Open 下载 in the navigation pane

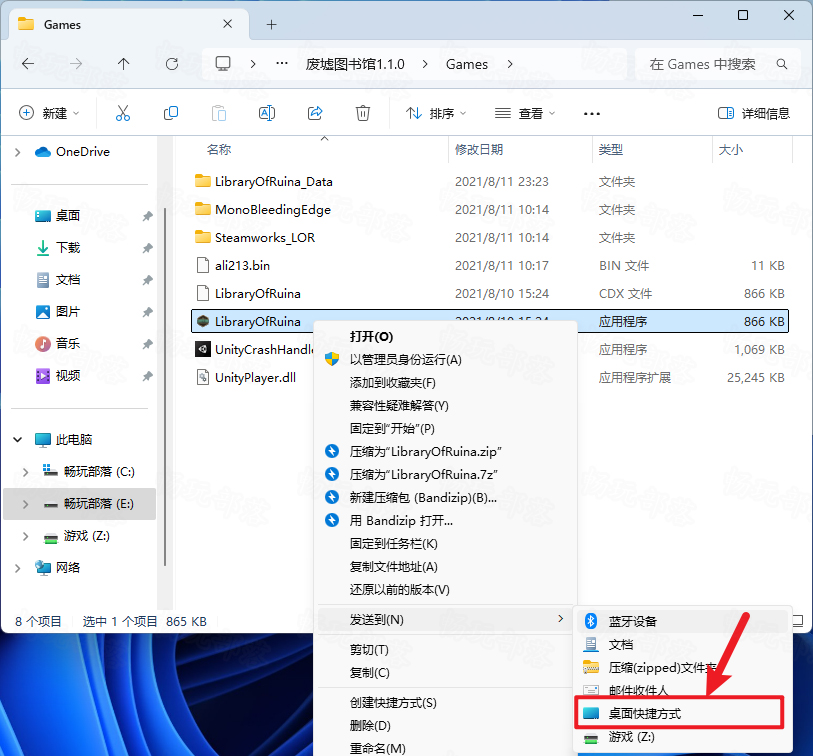click(68, 248)
